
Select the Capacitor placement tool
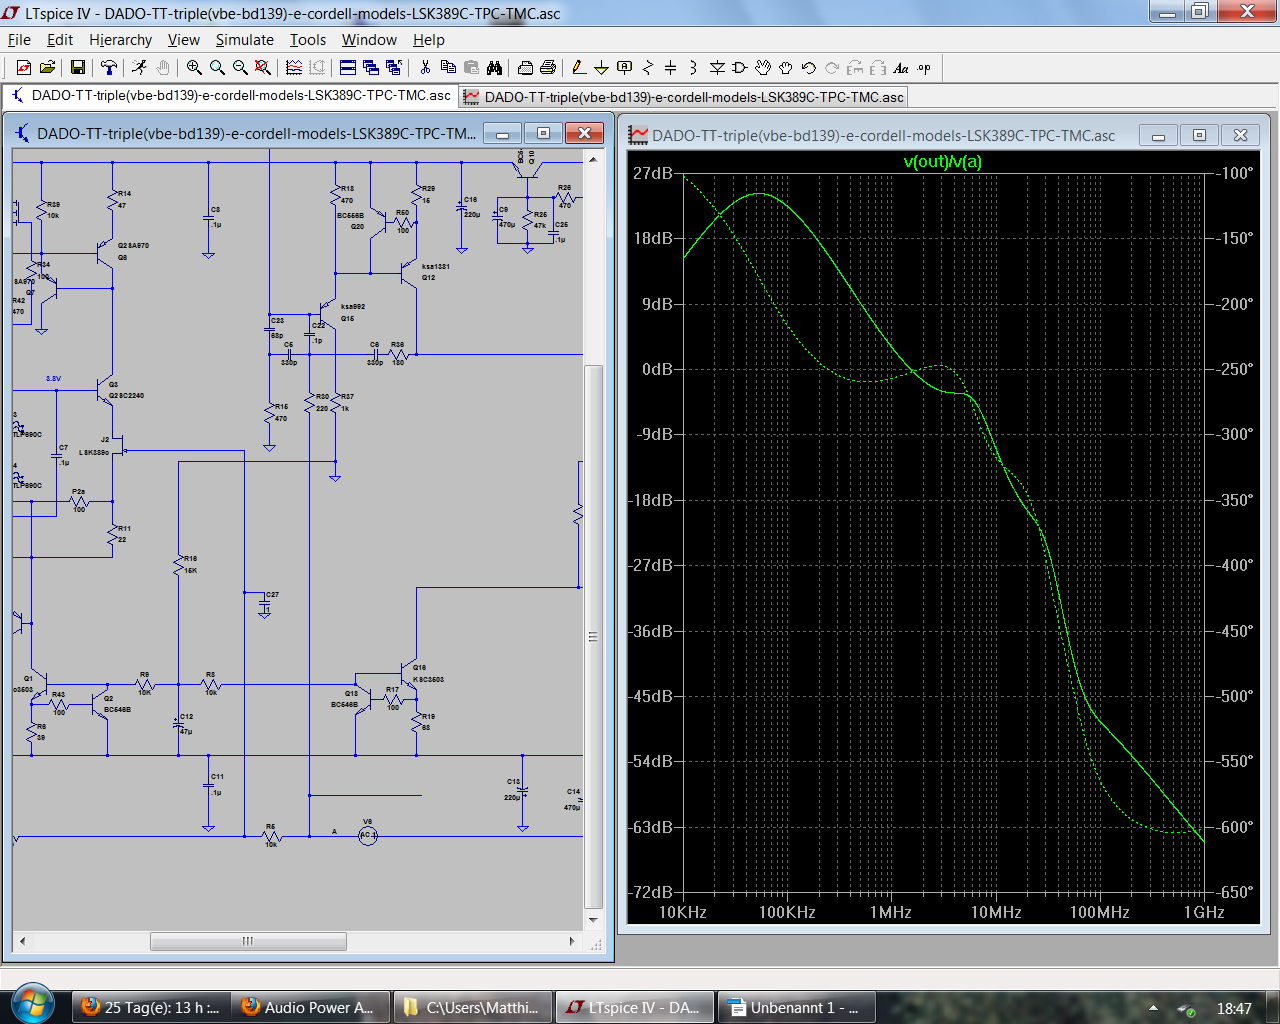(670, 67)
